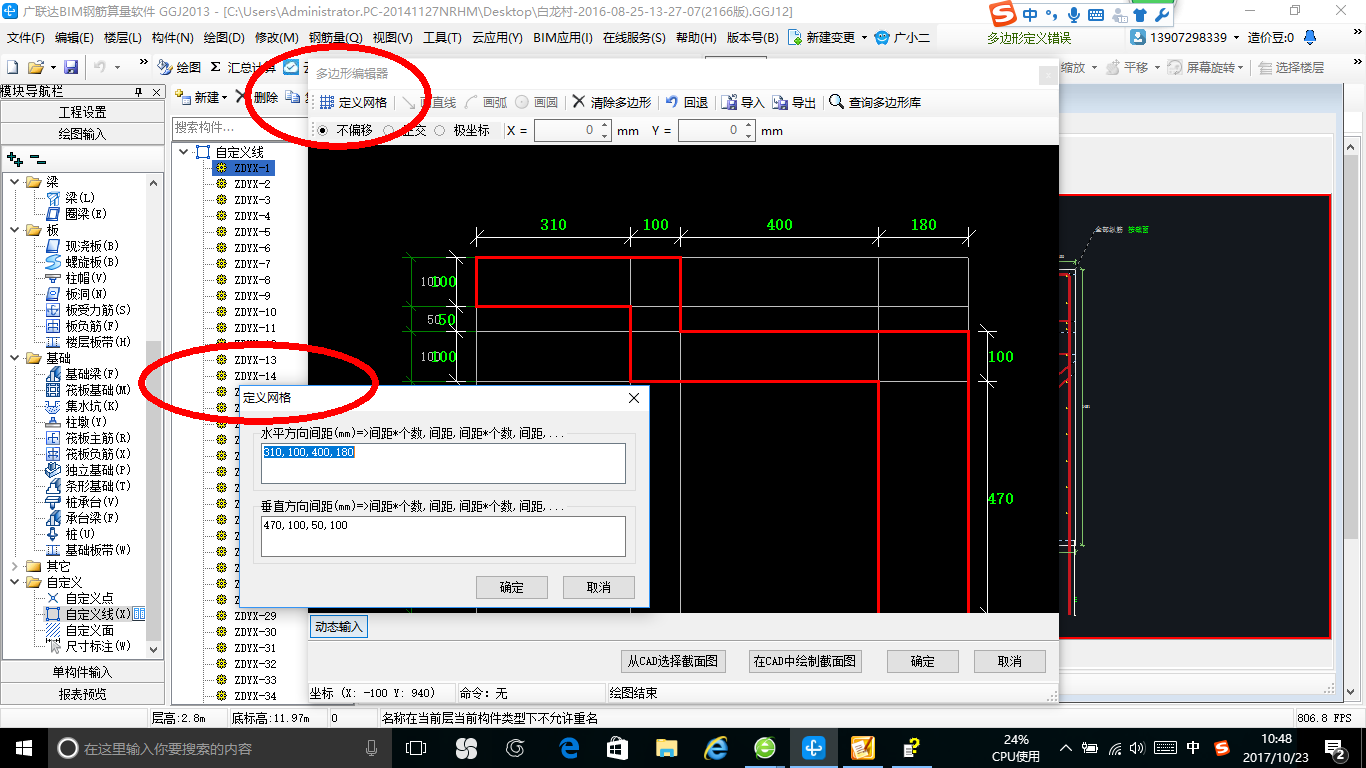Open the 新建变更 dropdown
The image size is (1366, 768).
(x=864, y=38)
